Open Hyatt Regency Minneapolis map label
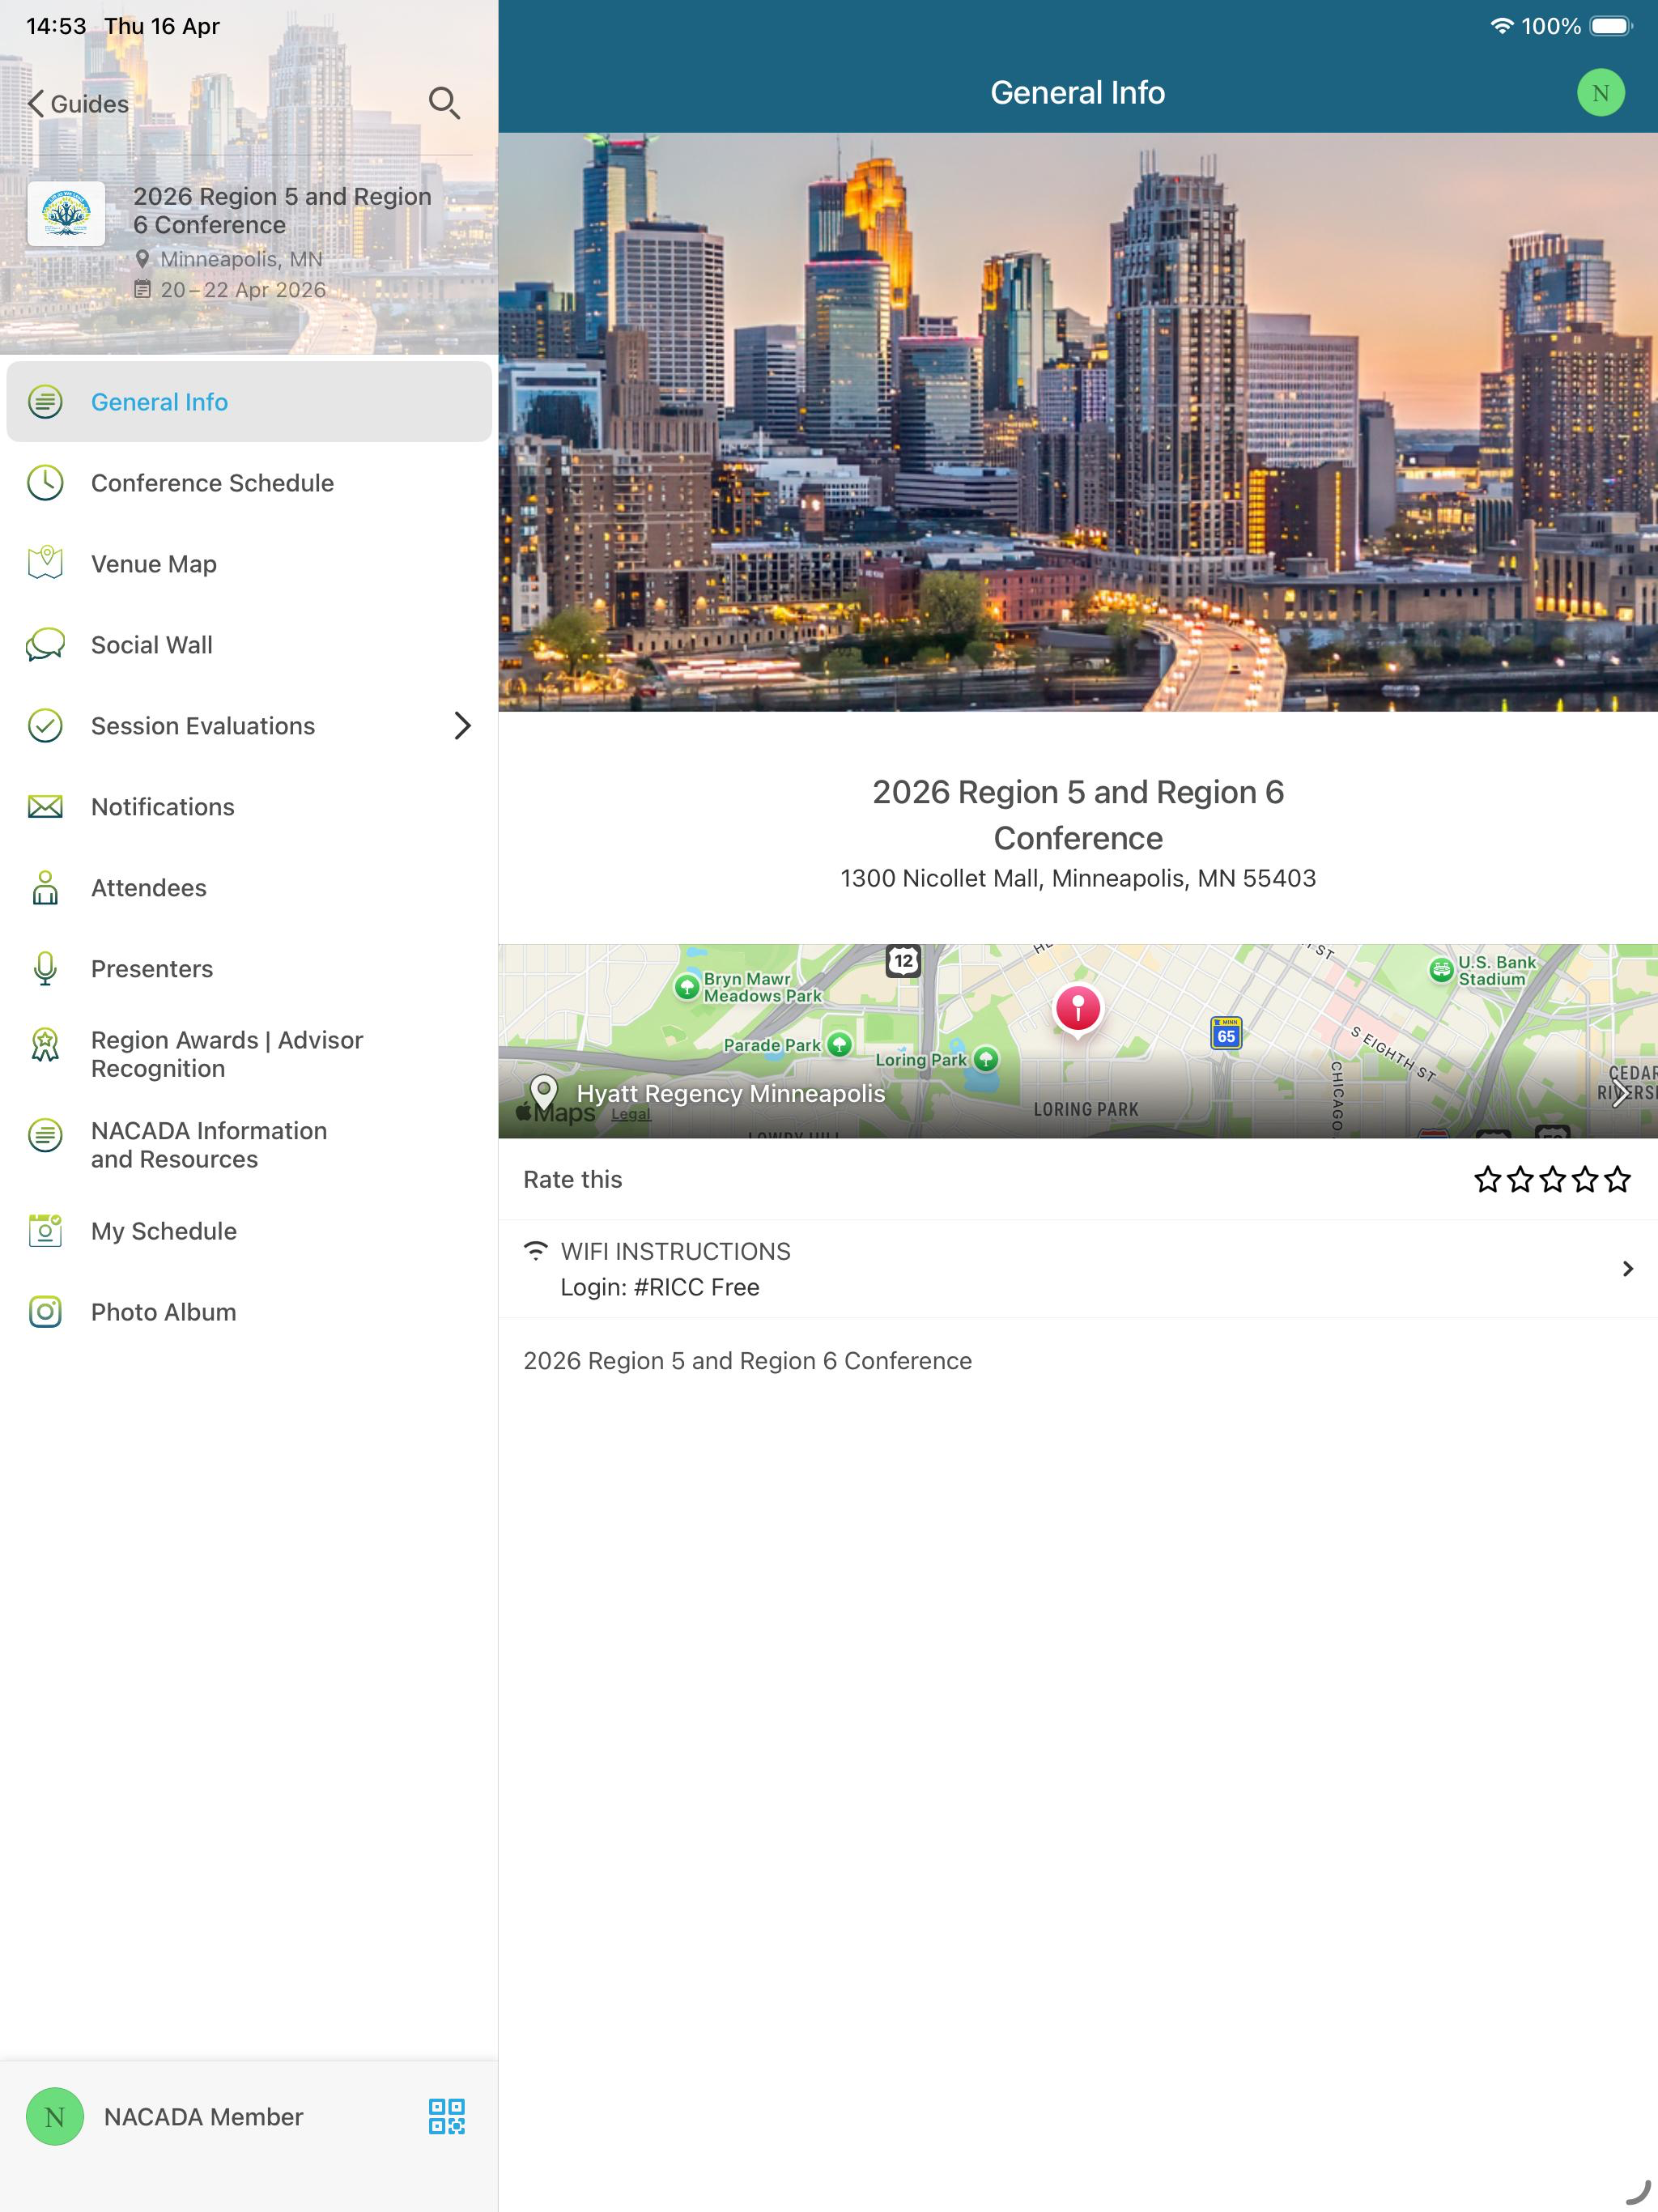1658x2212 pixels. 731,1093
